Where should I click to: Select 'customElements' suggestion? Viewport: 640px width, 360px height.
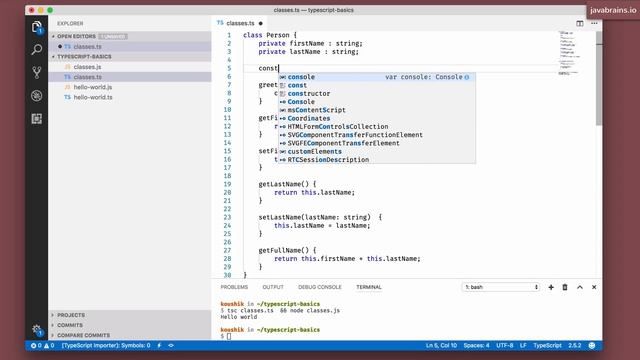pyautogui.click(x=377, y=151)
